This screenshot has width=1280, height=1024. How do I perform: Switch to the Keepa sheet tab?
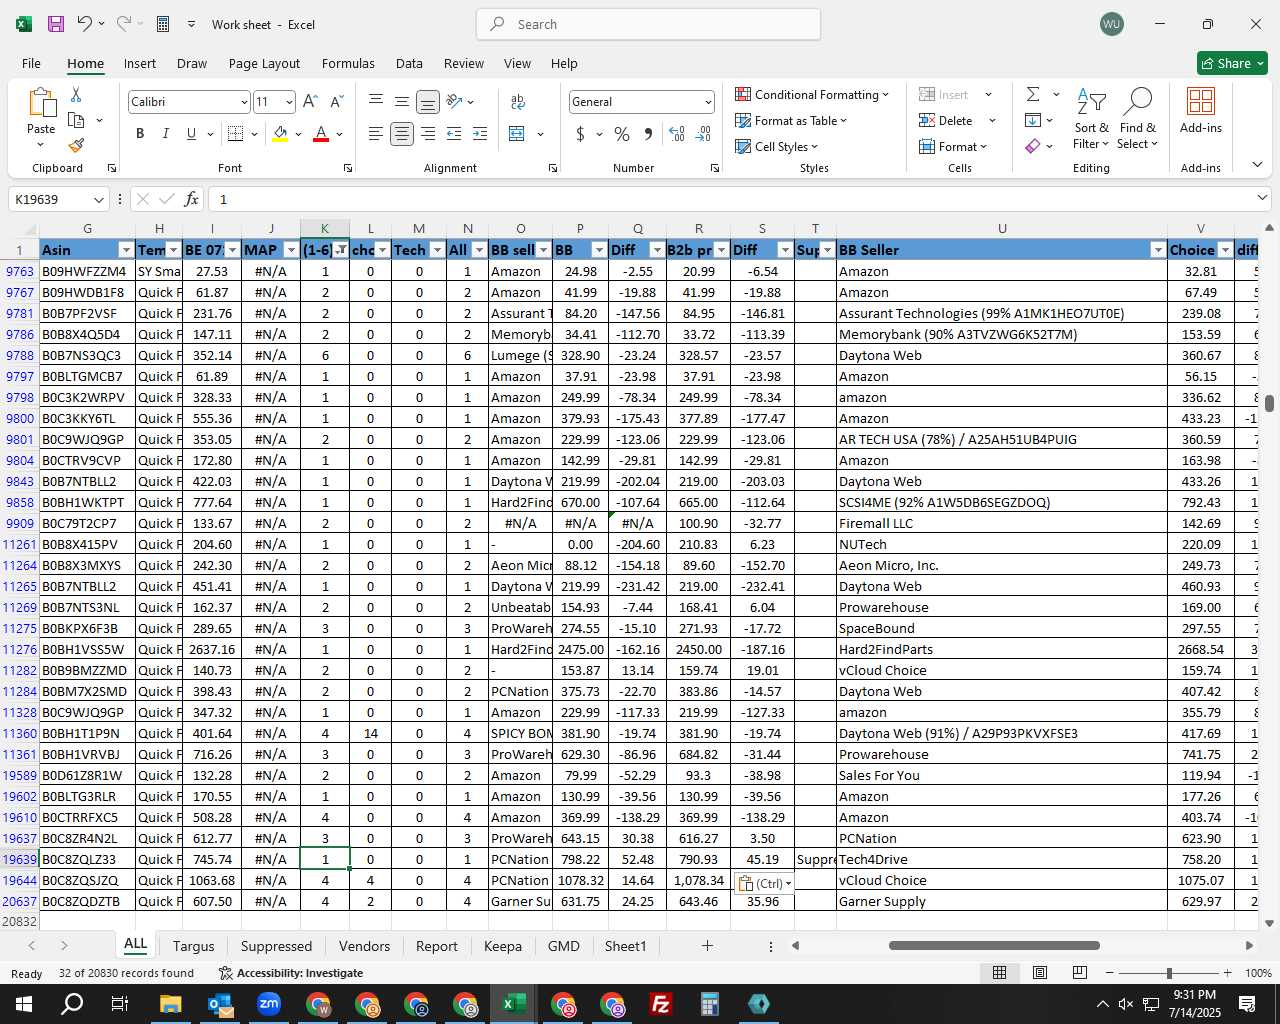pos(502,946)
